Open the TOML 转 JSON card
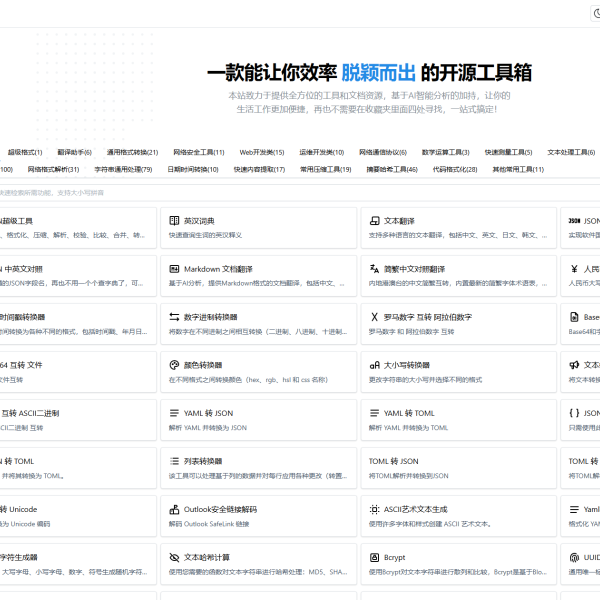This screenshot has height=600, width=600. 458,468
